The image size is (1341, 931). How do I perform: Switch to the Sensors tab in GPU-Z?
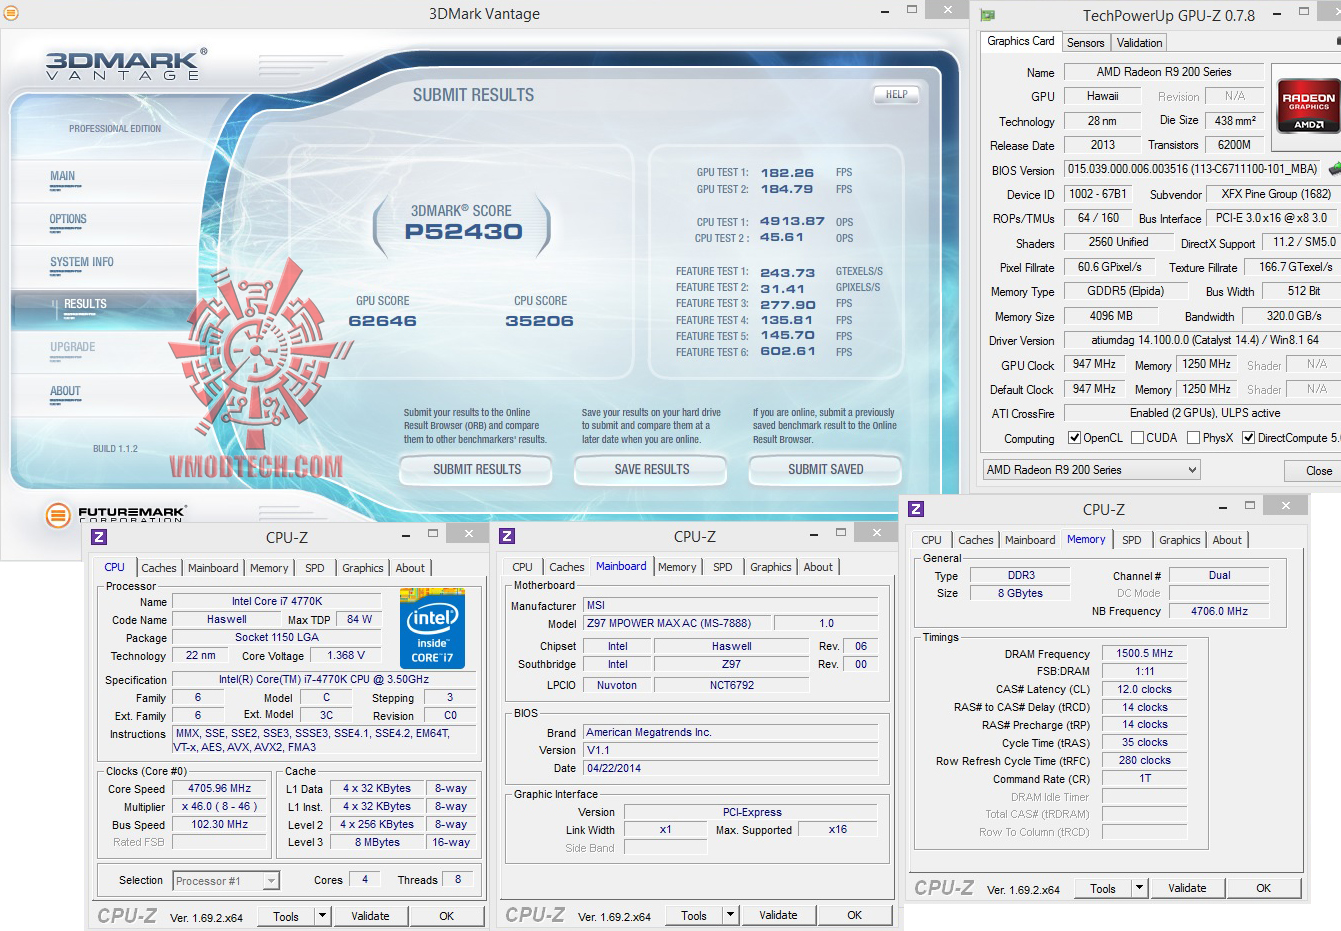click(x=1085, y=43)
